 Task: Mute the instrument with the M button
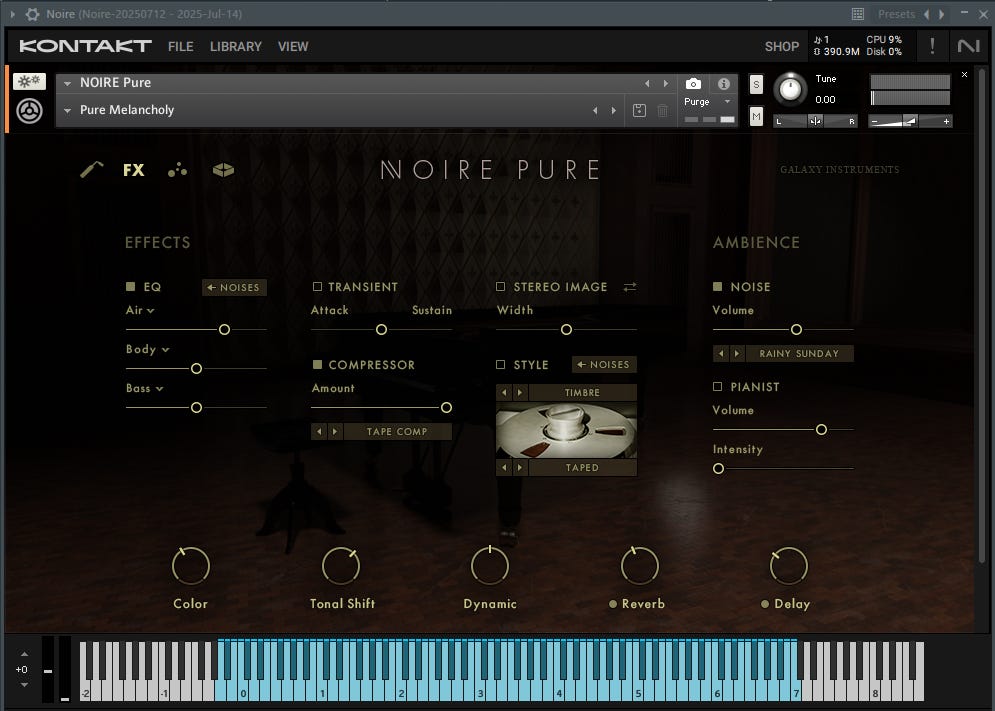(756, 116)
